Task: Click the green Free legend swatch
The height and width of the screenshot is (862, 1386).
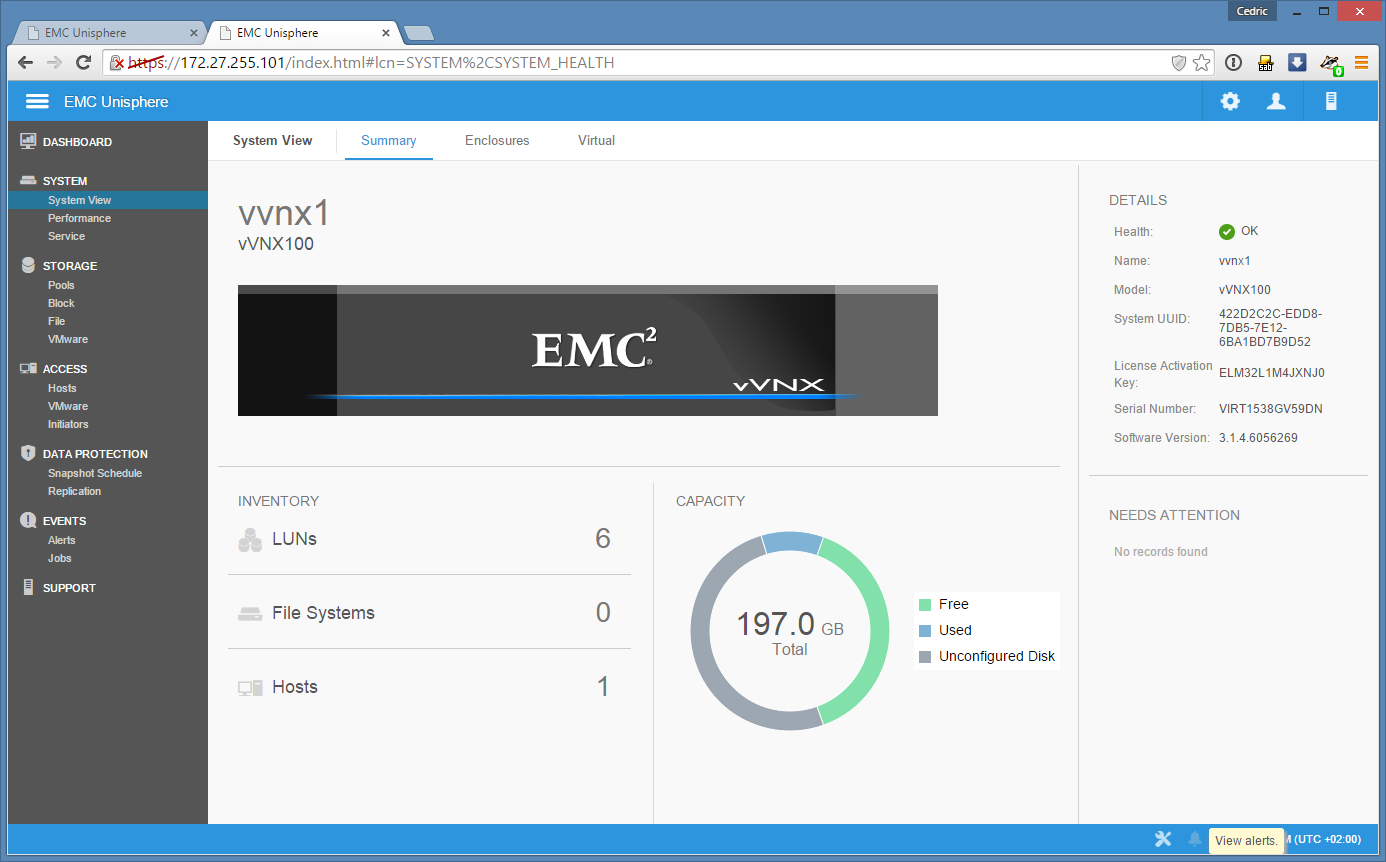Action: tap(925, 605)
